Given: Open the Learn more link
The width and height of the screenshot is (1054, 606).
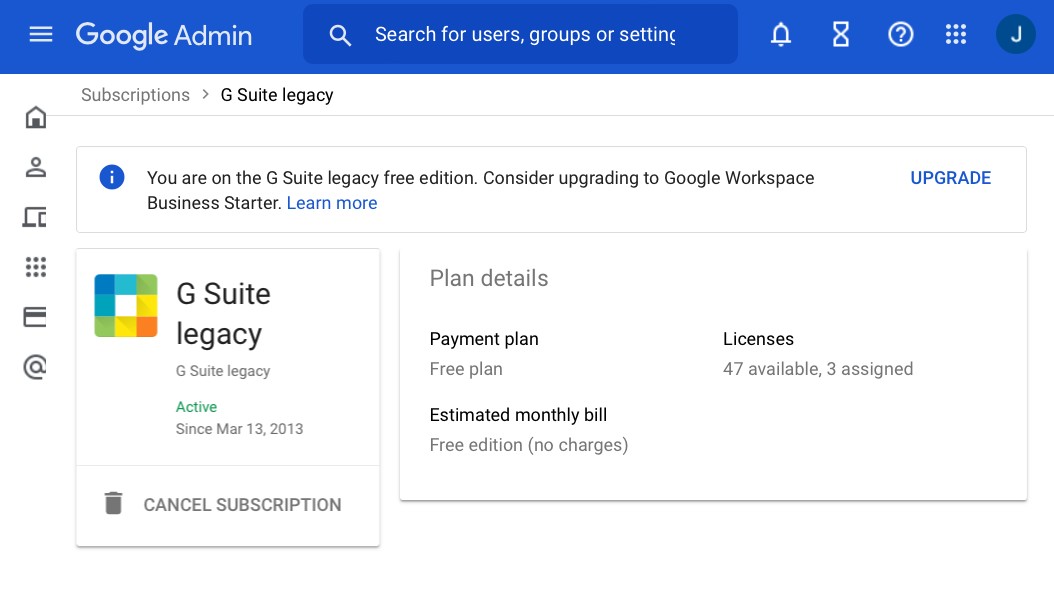Looking at the screenshot, I should pyautogui.click(x=332, y=203).
